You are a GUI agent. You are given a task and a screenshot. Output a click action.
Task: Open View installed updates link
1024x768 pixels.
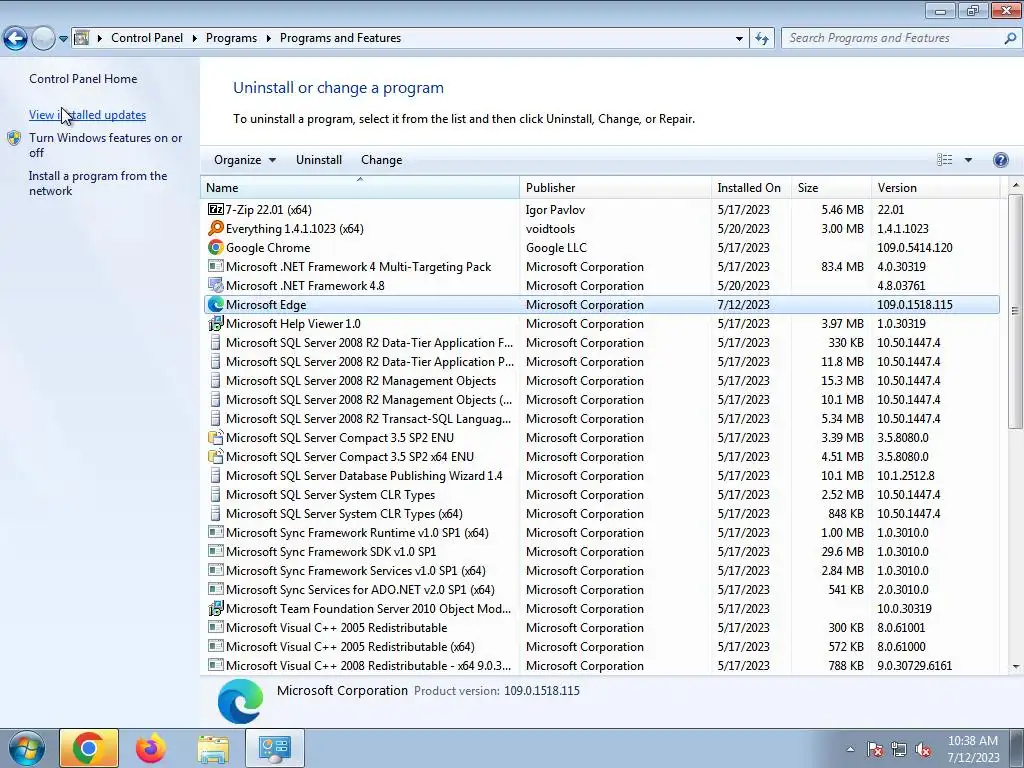pyautogui.click(x=88, y=115)
